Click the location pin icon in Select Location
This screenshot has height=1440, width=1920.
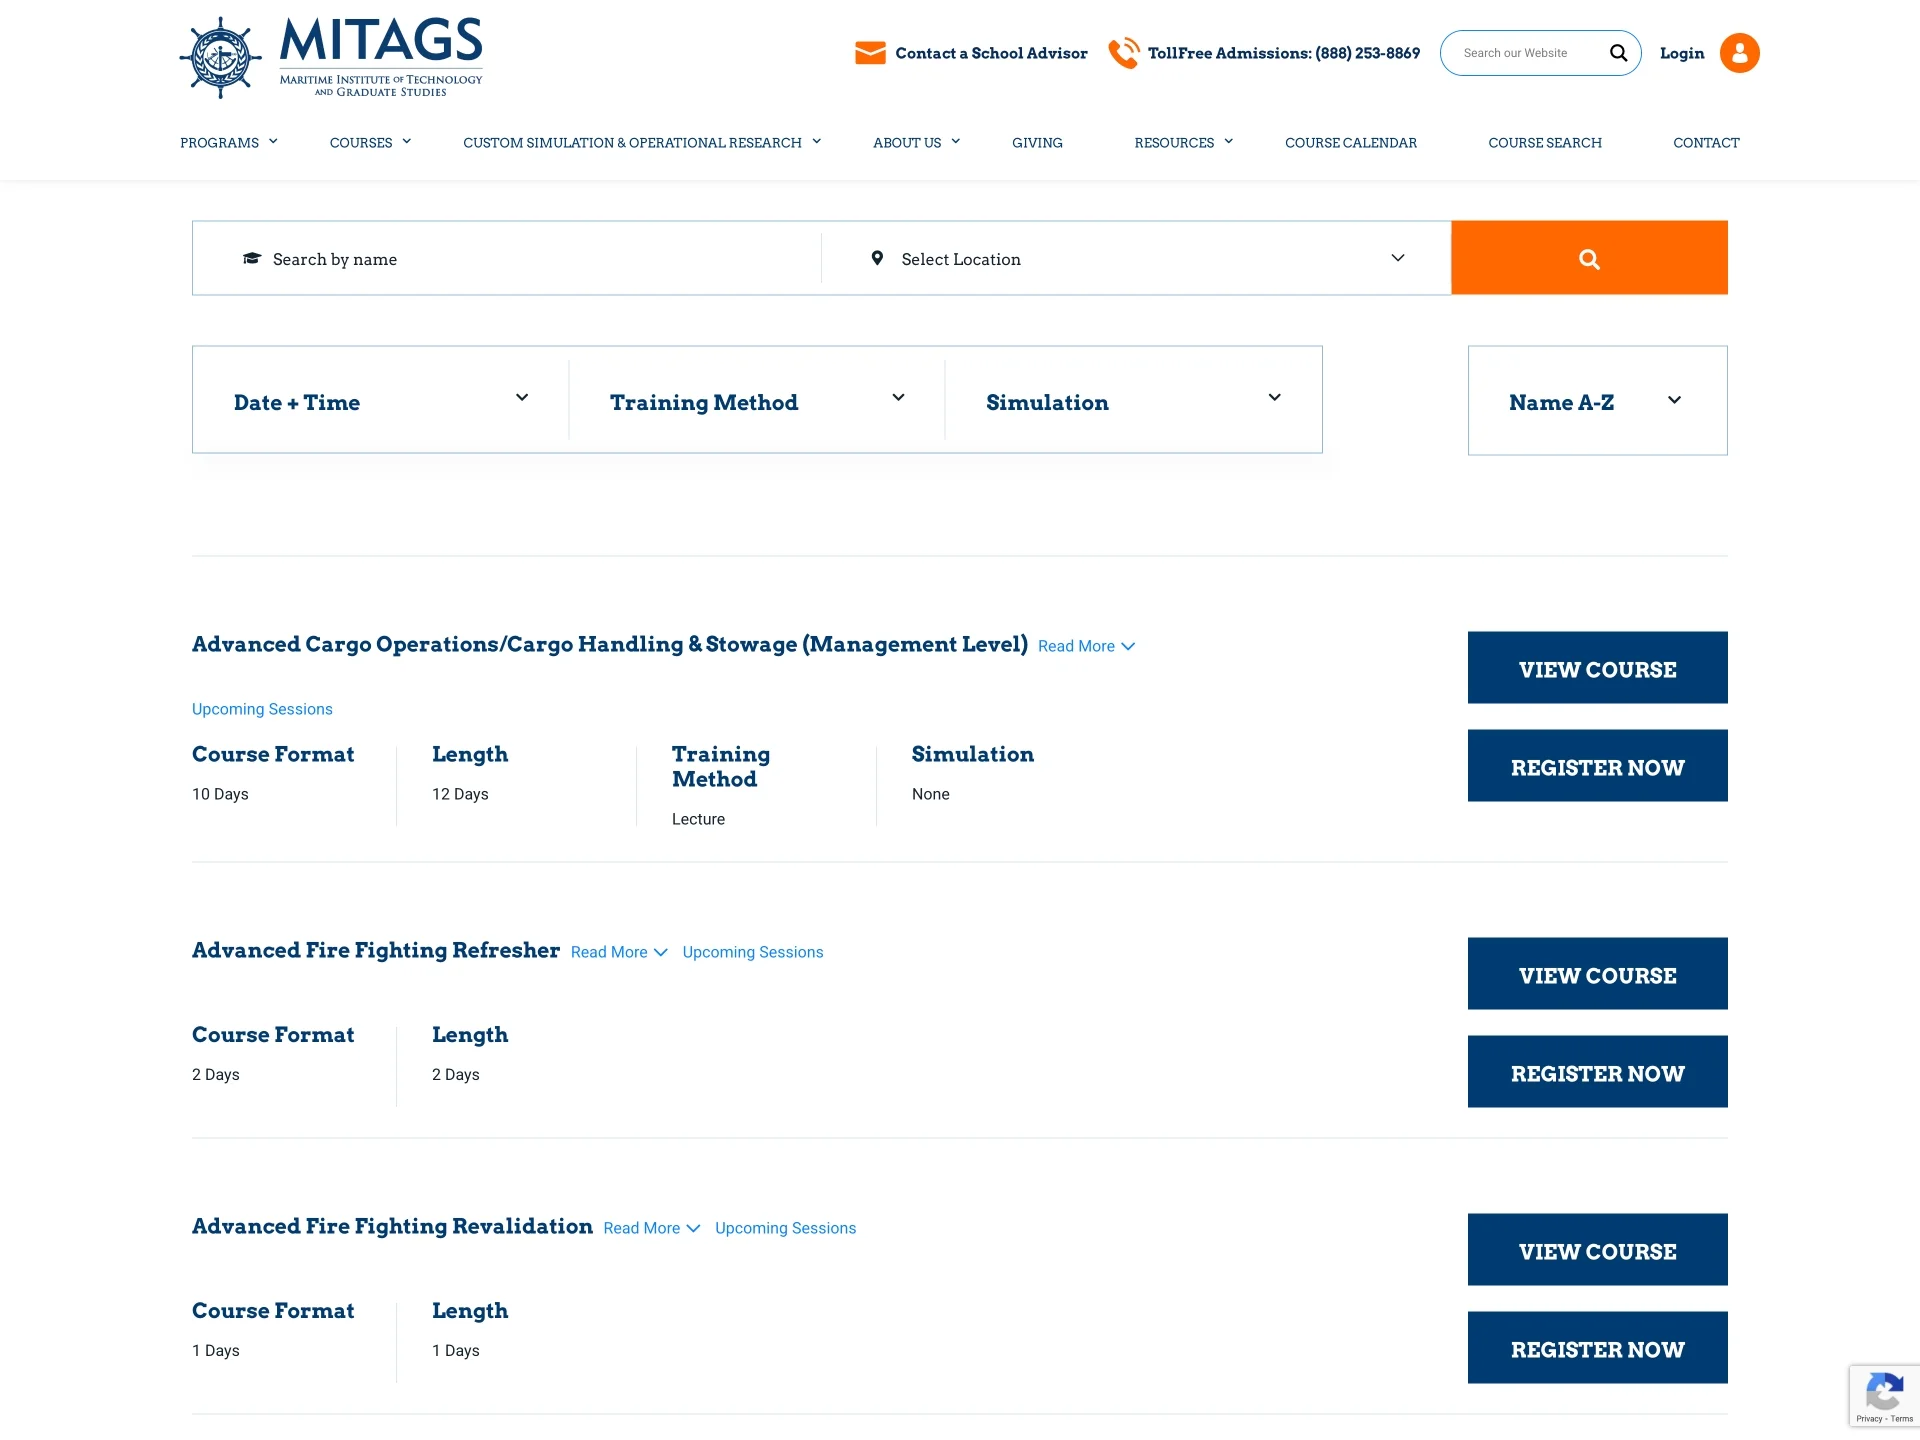point(877,258)
